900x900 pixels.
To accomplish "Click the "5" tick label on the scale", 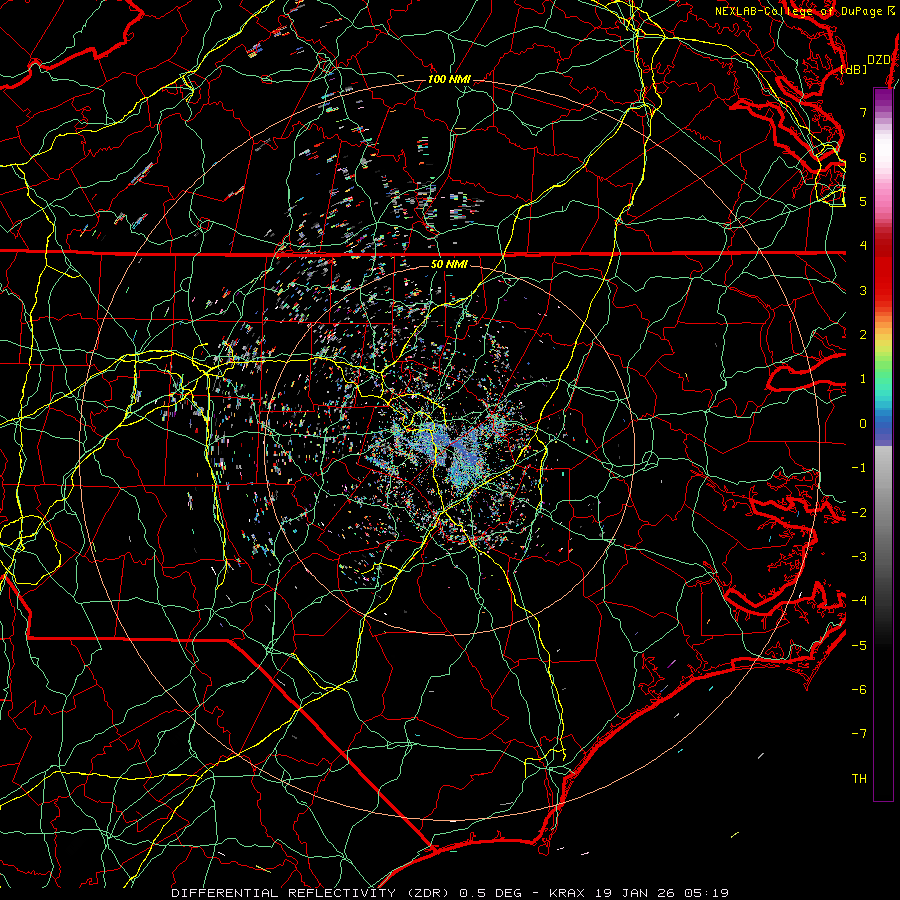I will tap(863, 201).
